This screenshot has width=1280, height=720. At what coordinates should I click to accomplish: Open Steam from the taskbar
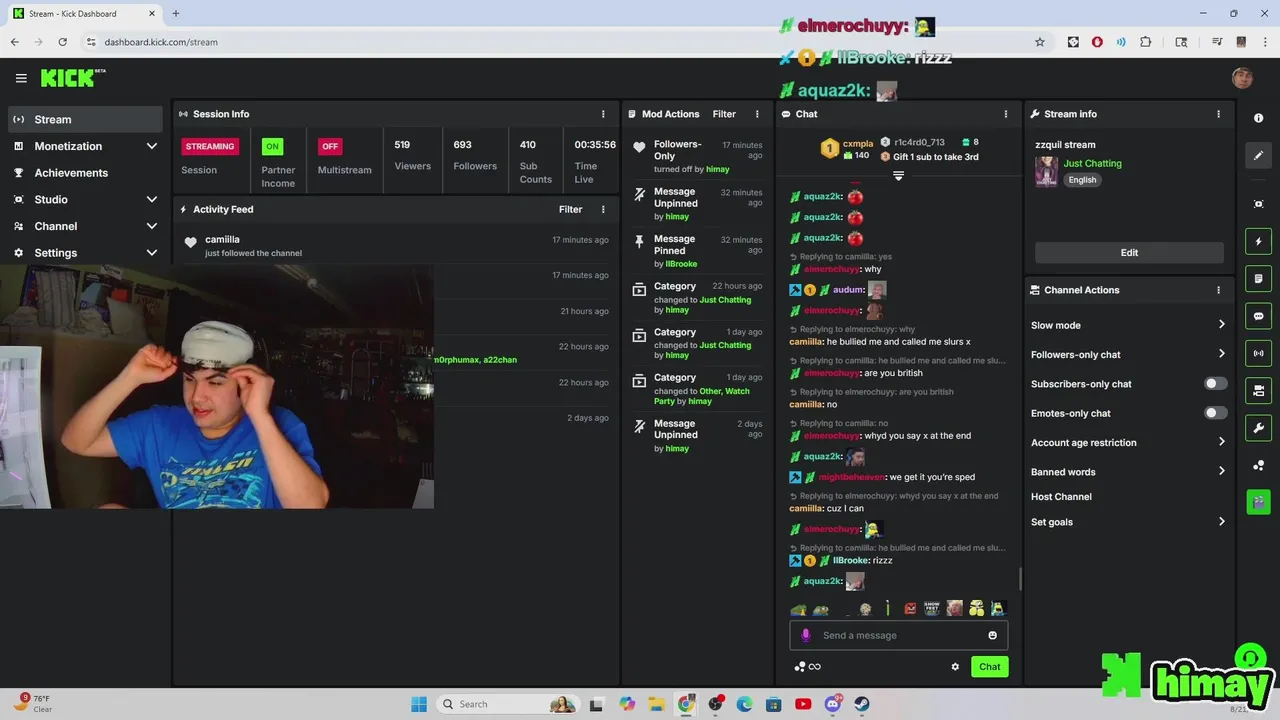pyautogui.click(x=862, y=704)
